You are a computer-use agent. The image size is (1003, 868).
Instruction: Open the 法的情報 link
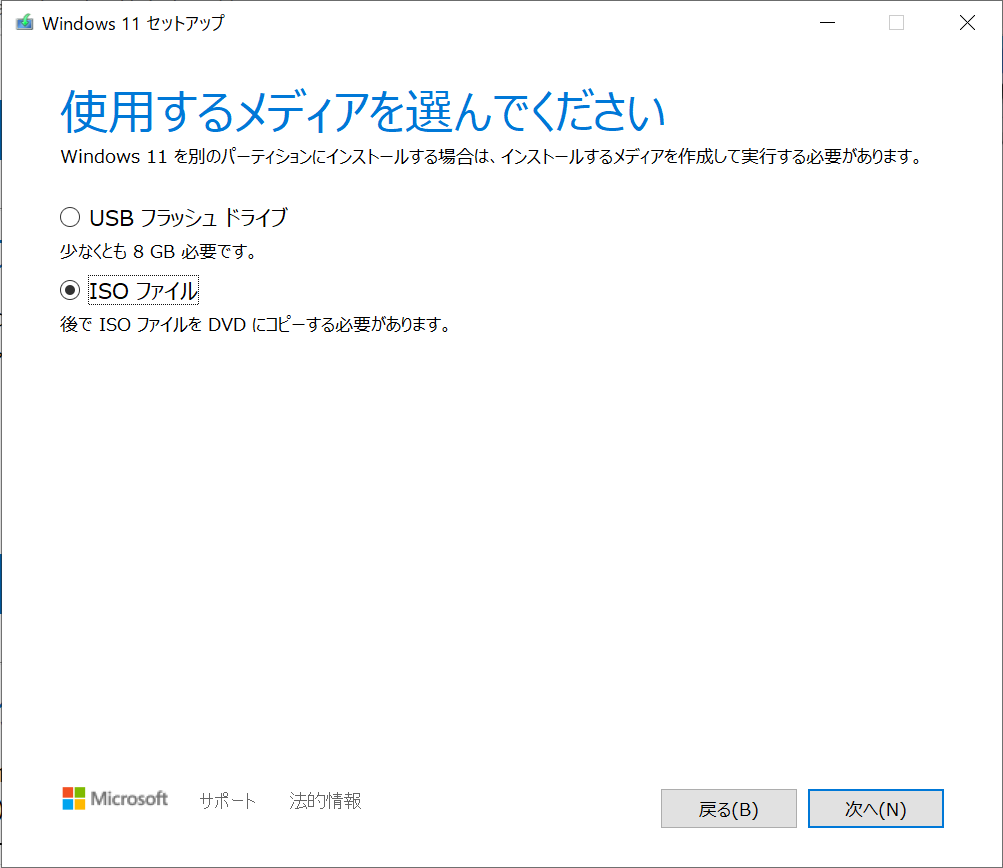(325, 800)
